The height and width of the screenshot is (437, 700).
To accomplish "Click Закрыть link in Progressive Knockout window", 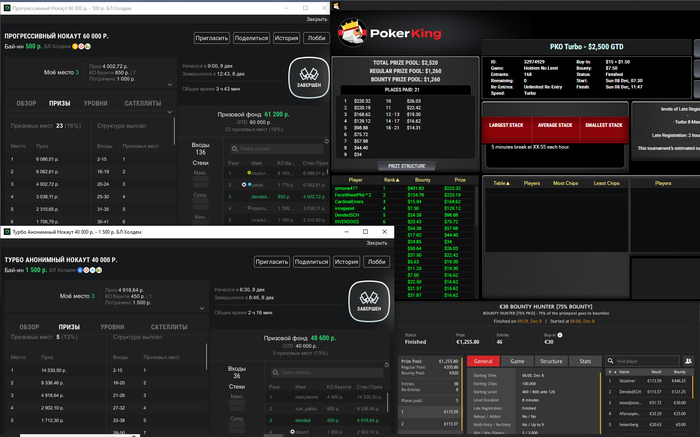I will (317, 19).
